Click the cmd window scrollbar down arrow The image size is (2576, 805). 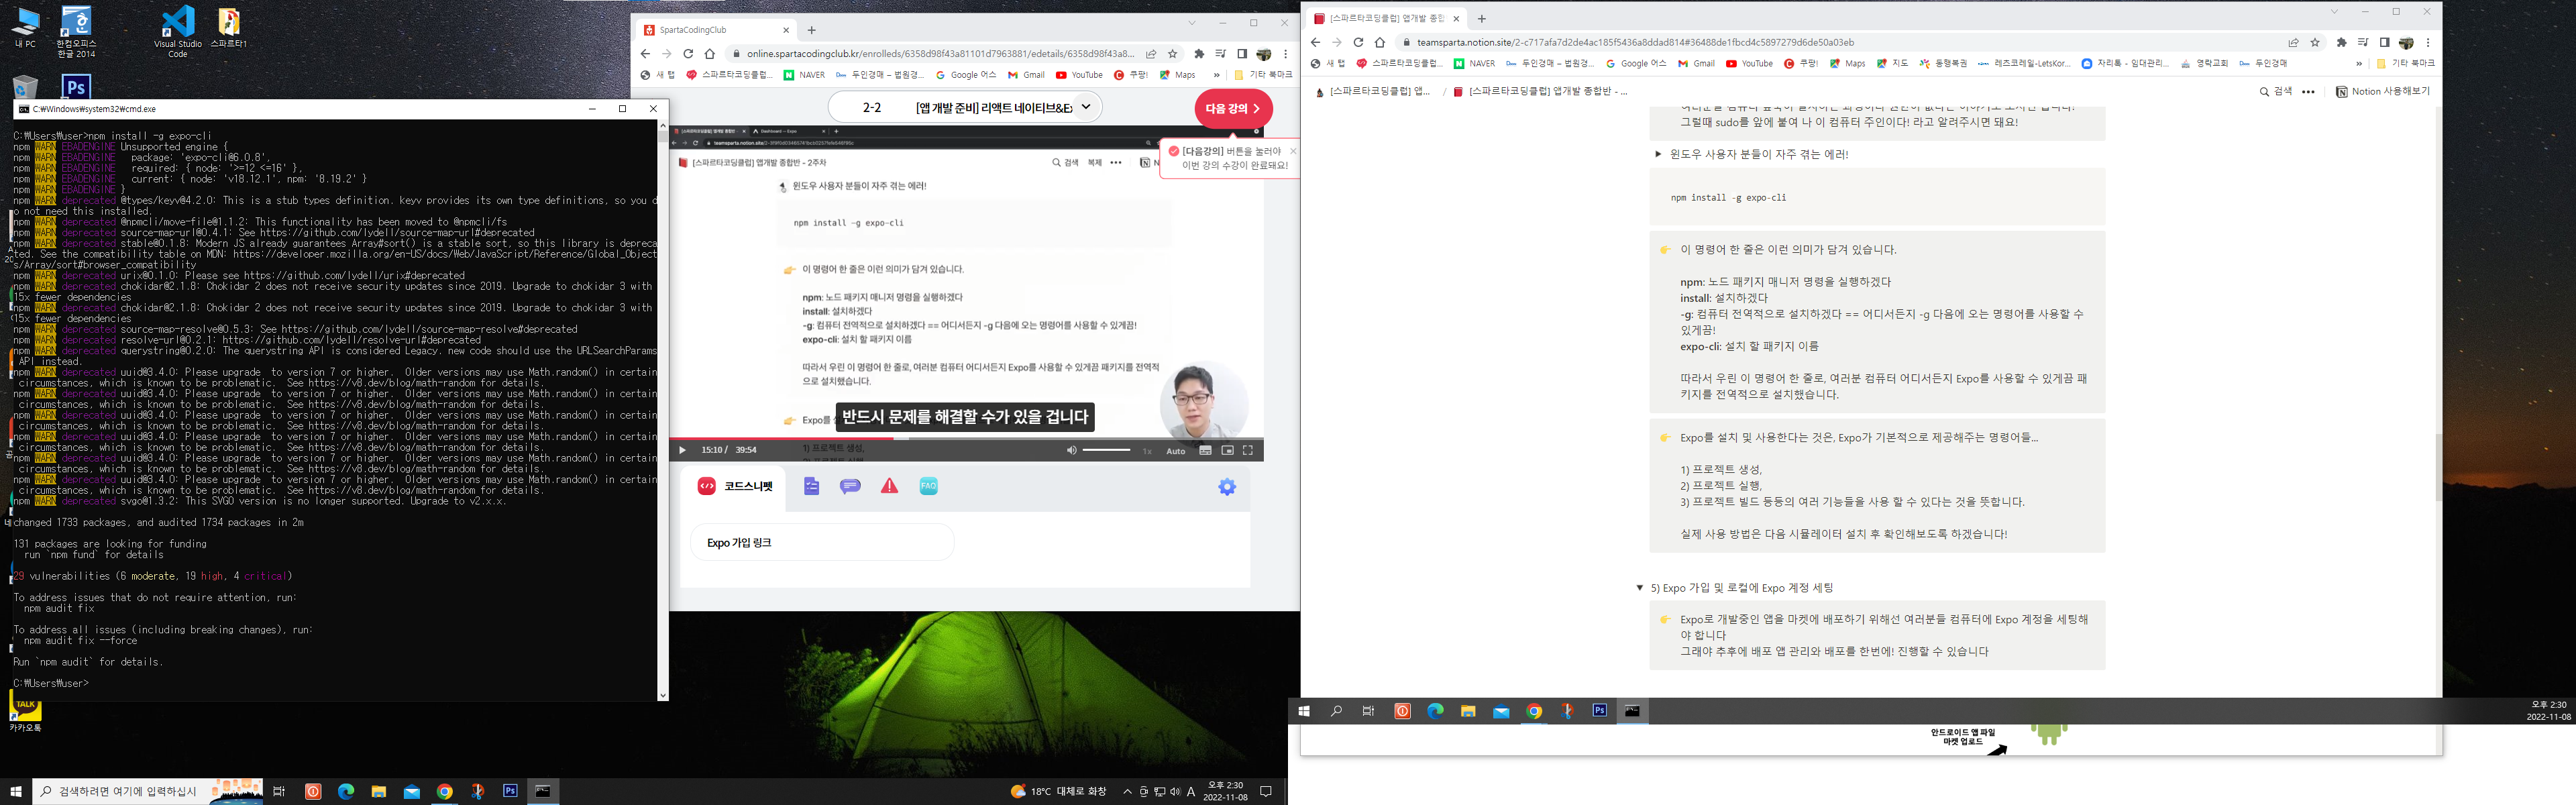click(662, 695)
